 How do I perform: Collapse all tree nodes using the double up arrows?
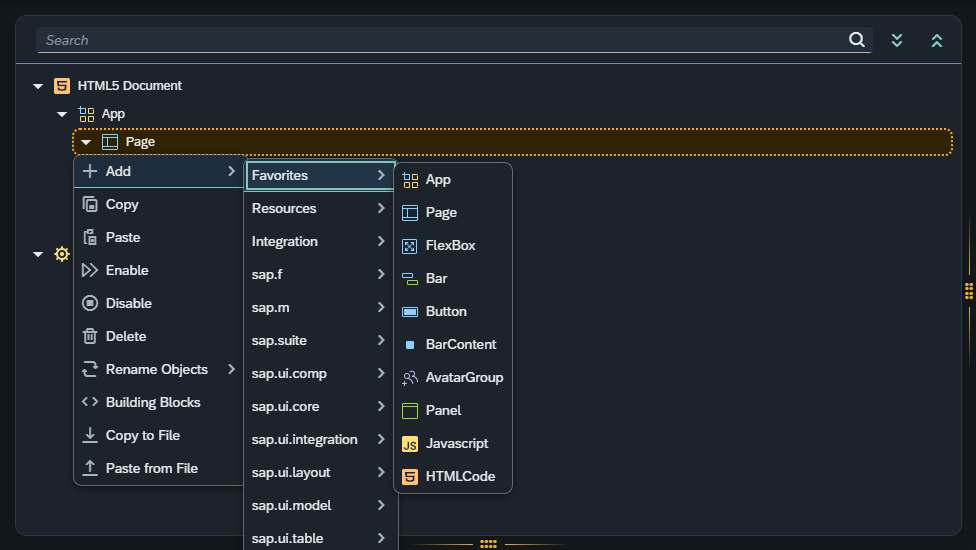tap(937, 40)
